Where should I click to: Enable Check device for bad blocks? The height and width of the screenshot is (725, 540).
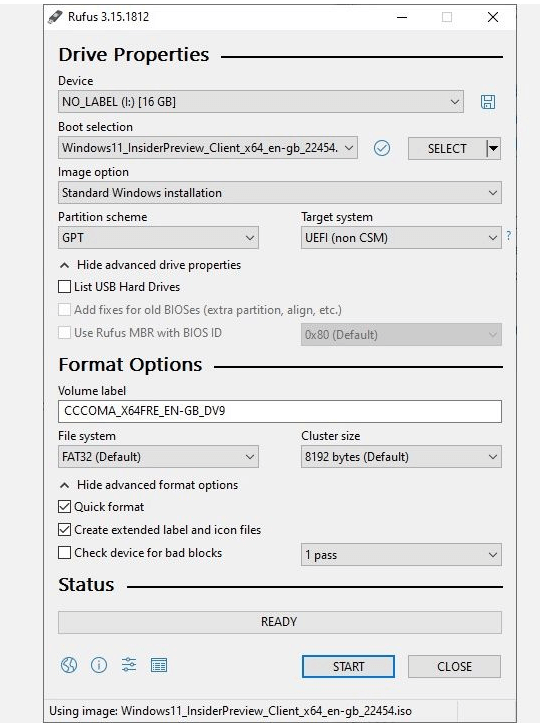pyautogui.click(x=64, y=553)
